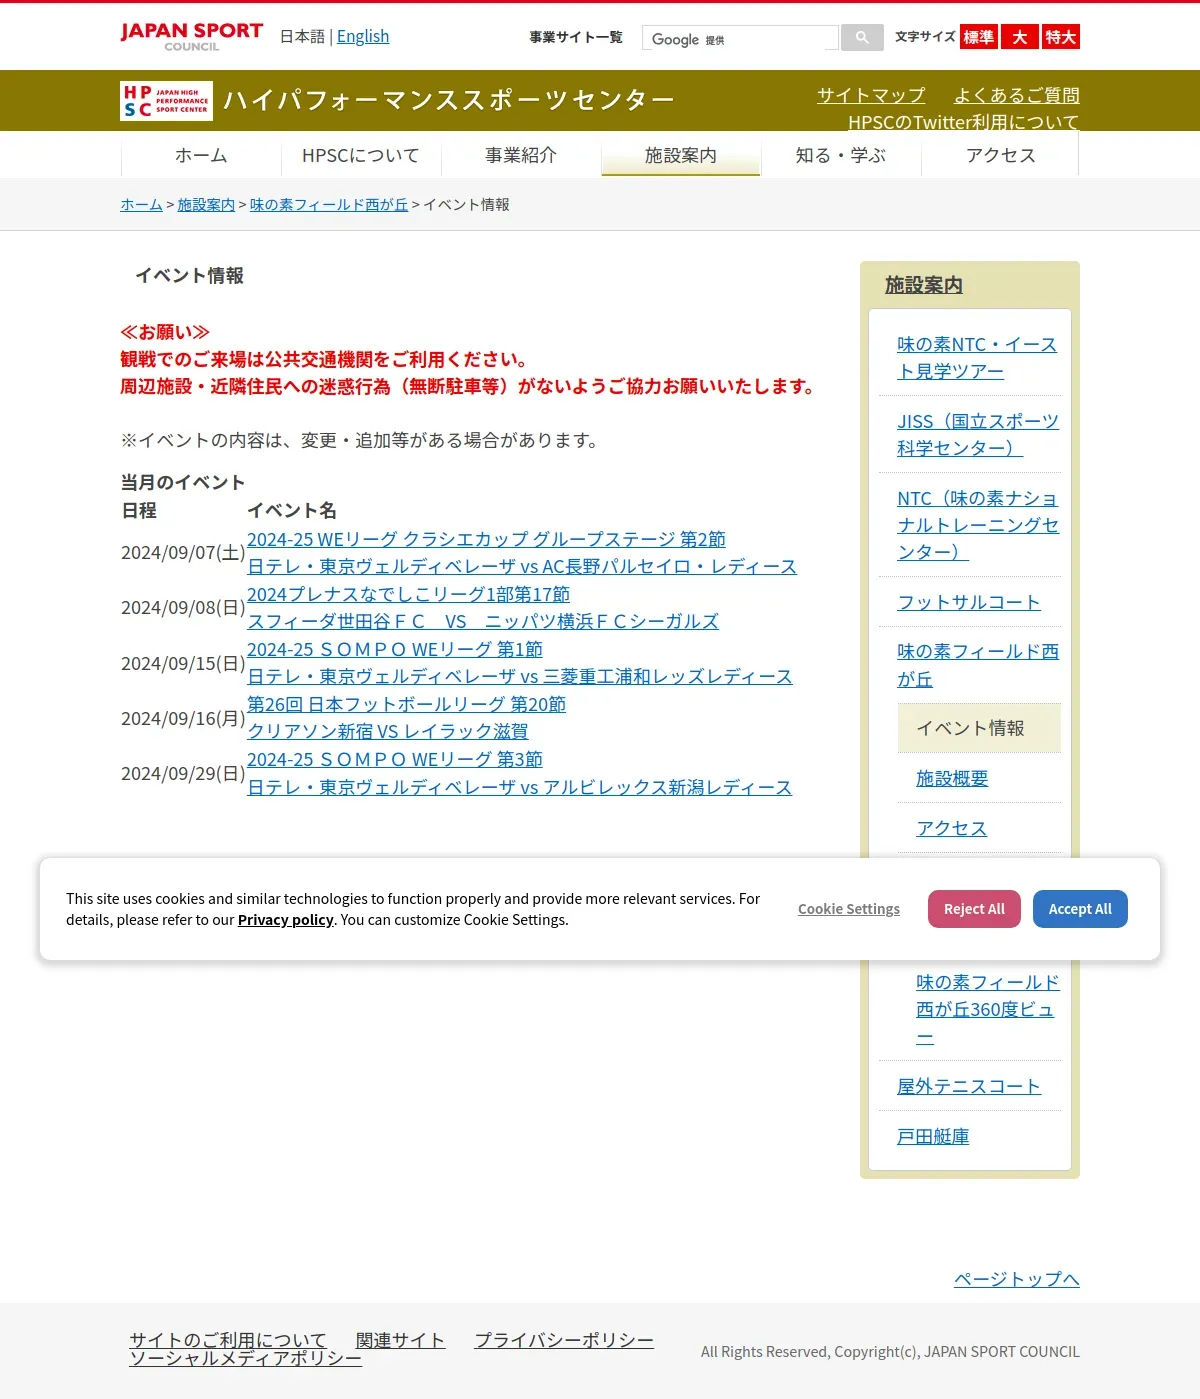Open ベレーザ vs アルビレックス新潟レディース link
This screenshot has height=1399, width=1200.
(519, 787)
